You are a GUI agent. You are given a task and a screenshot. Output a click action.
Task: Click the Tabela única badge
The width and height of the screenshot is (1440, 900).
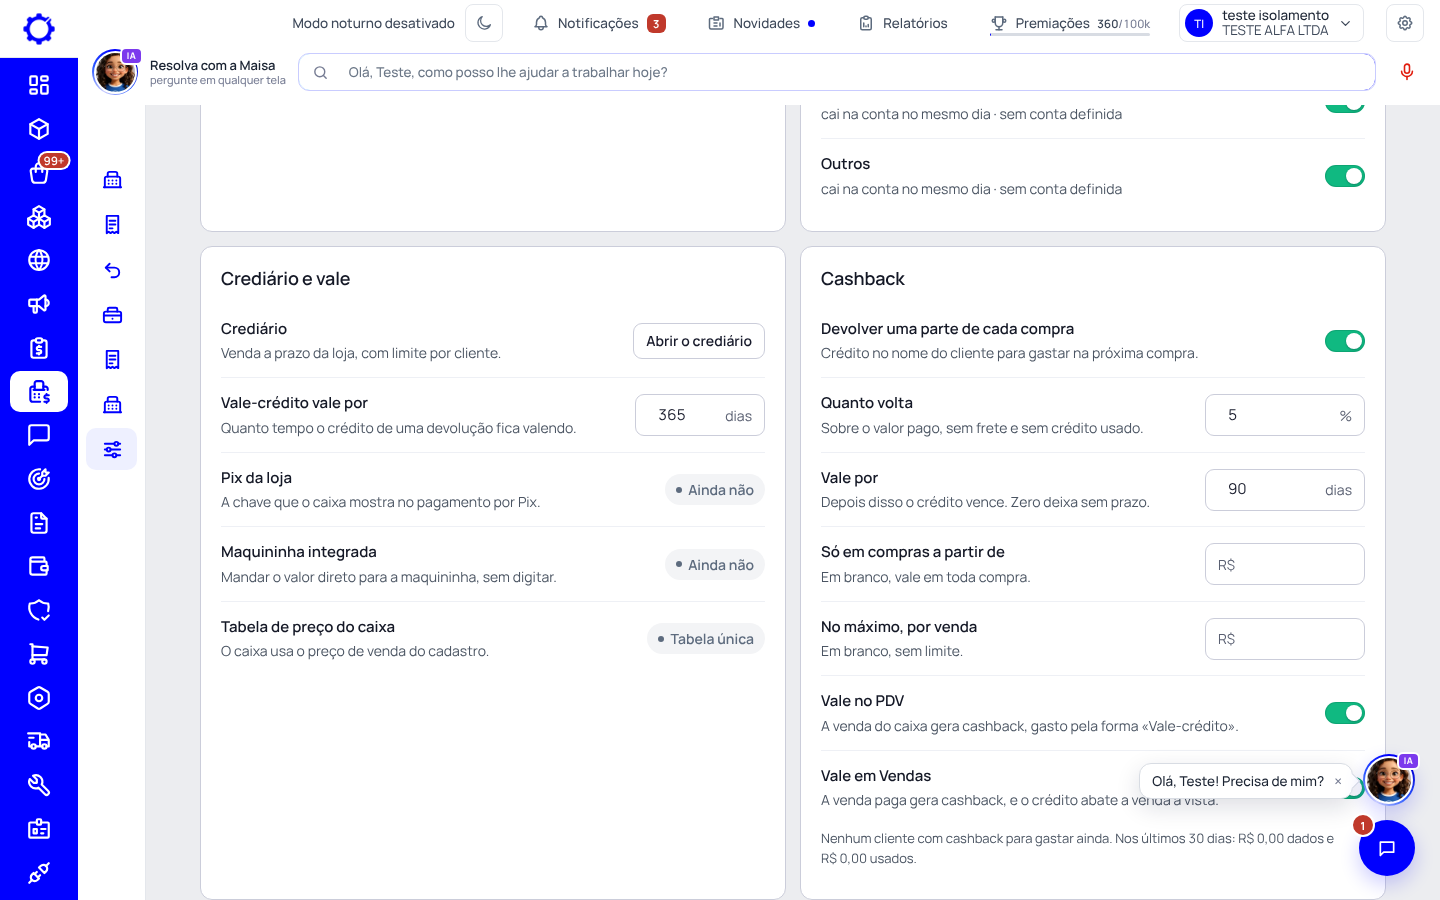pyautogui.click(x=706, y=639)
